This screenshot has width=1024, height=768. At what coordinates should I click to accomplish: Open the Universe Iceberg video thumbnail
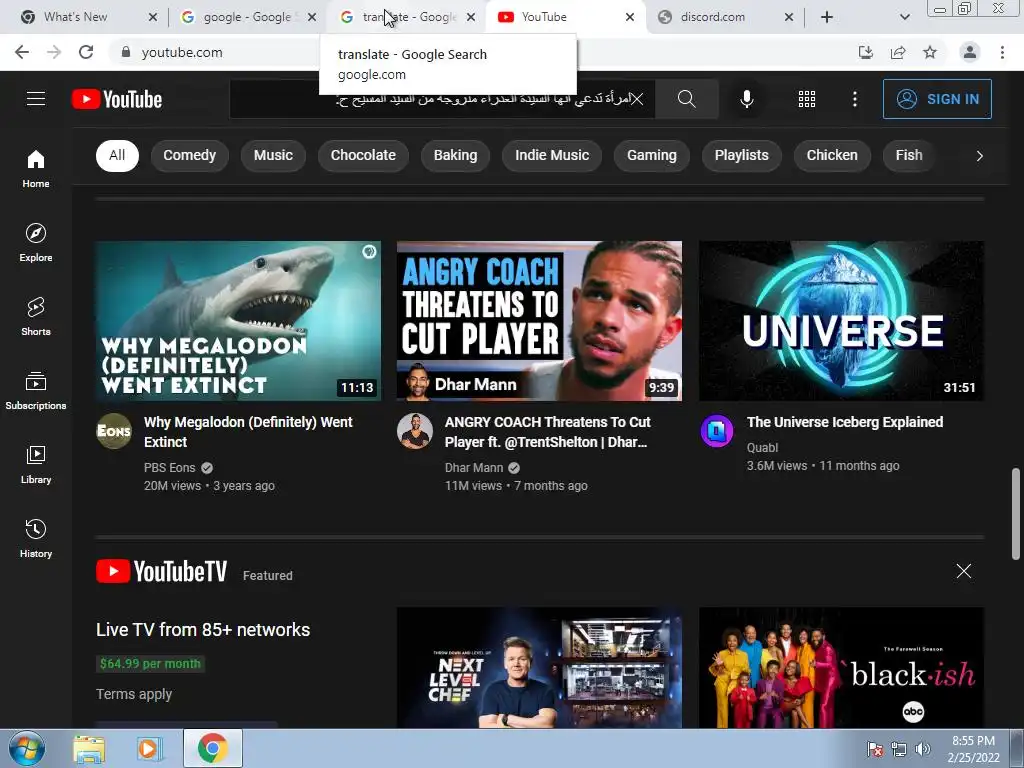841,321
